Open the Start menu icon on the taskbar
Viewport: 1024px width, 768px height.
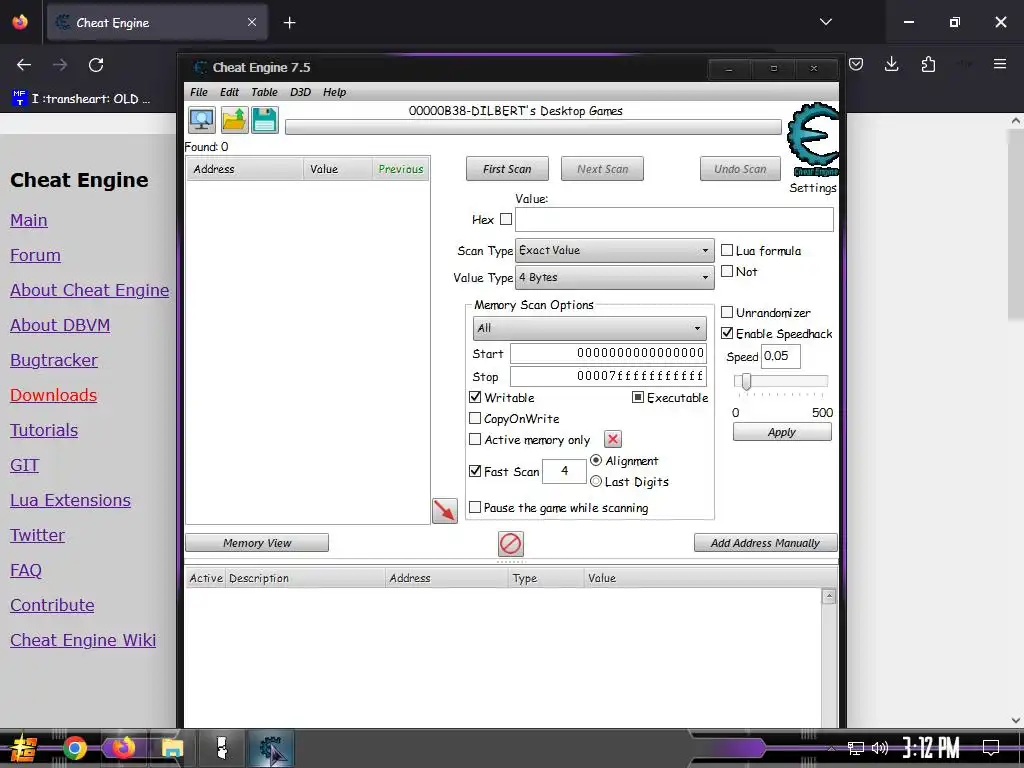pos(24,748)
